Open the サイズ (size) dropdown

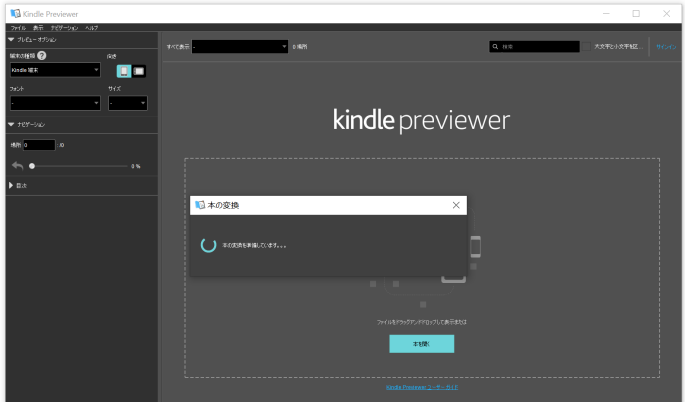128,103
